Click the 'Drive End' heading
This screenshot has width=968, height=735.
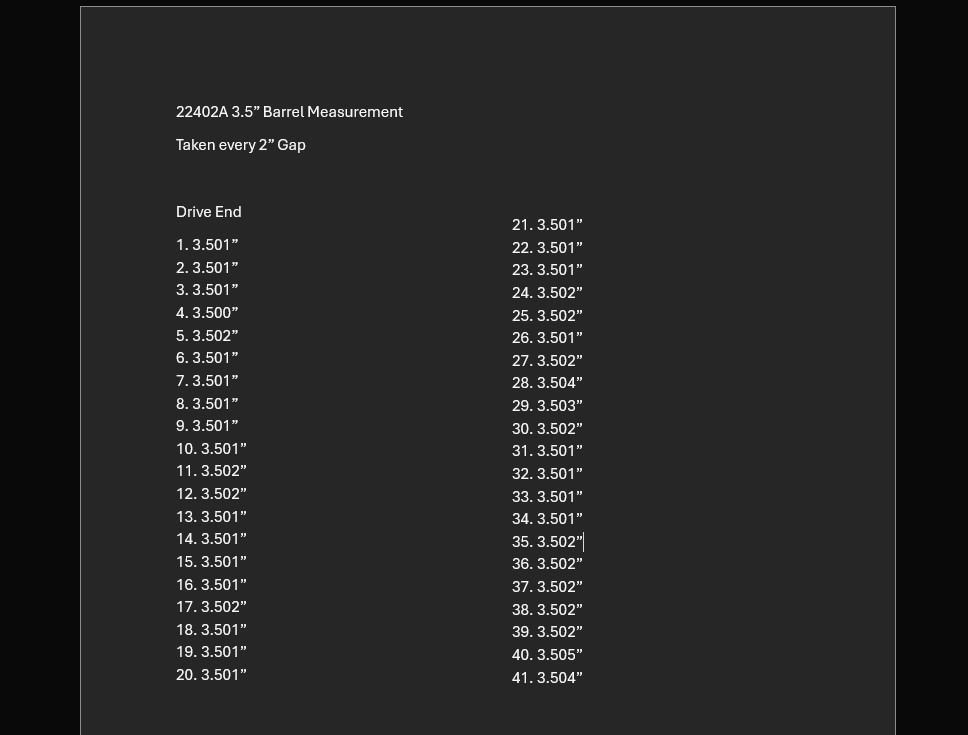pyautogui.click(x=208, y=212)
